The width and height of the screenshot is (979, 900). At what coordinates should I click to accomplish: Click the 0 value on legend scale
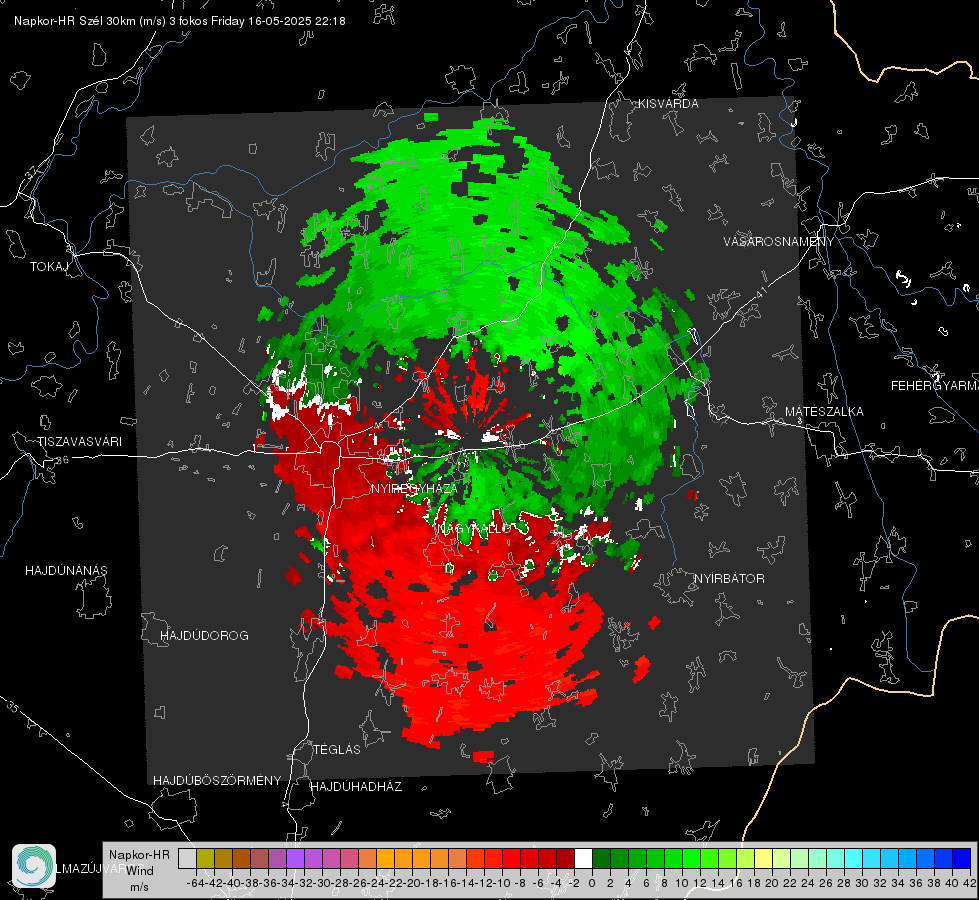click(592, 883)
